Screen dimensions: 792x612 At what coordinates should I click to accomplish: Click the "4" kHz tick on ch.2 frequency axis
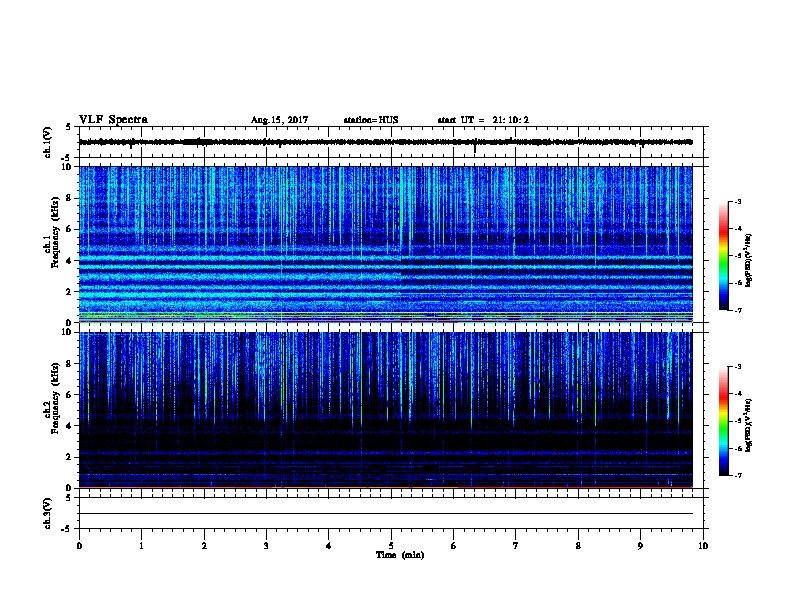[x=69, y=426]
